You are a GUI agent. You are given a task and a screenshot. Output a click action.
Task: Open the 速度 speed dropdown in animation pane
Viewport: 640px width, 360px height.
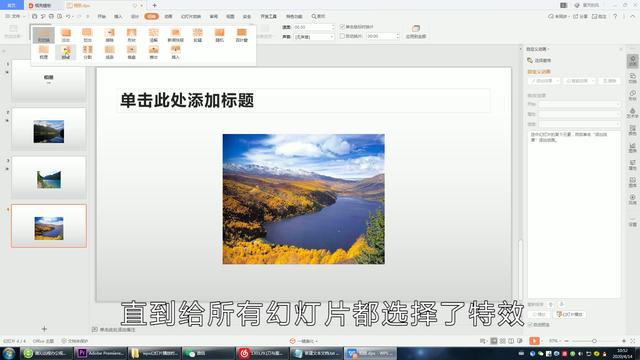pyautogui.click(x=580, y=124)
